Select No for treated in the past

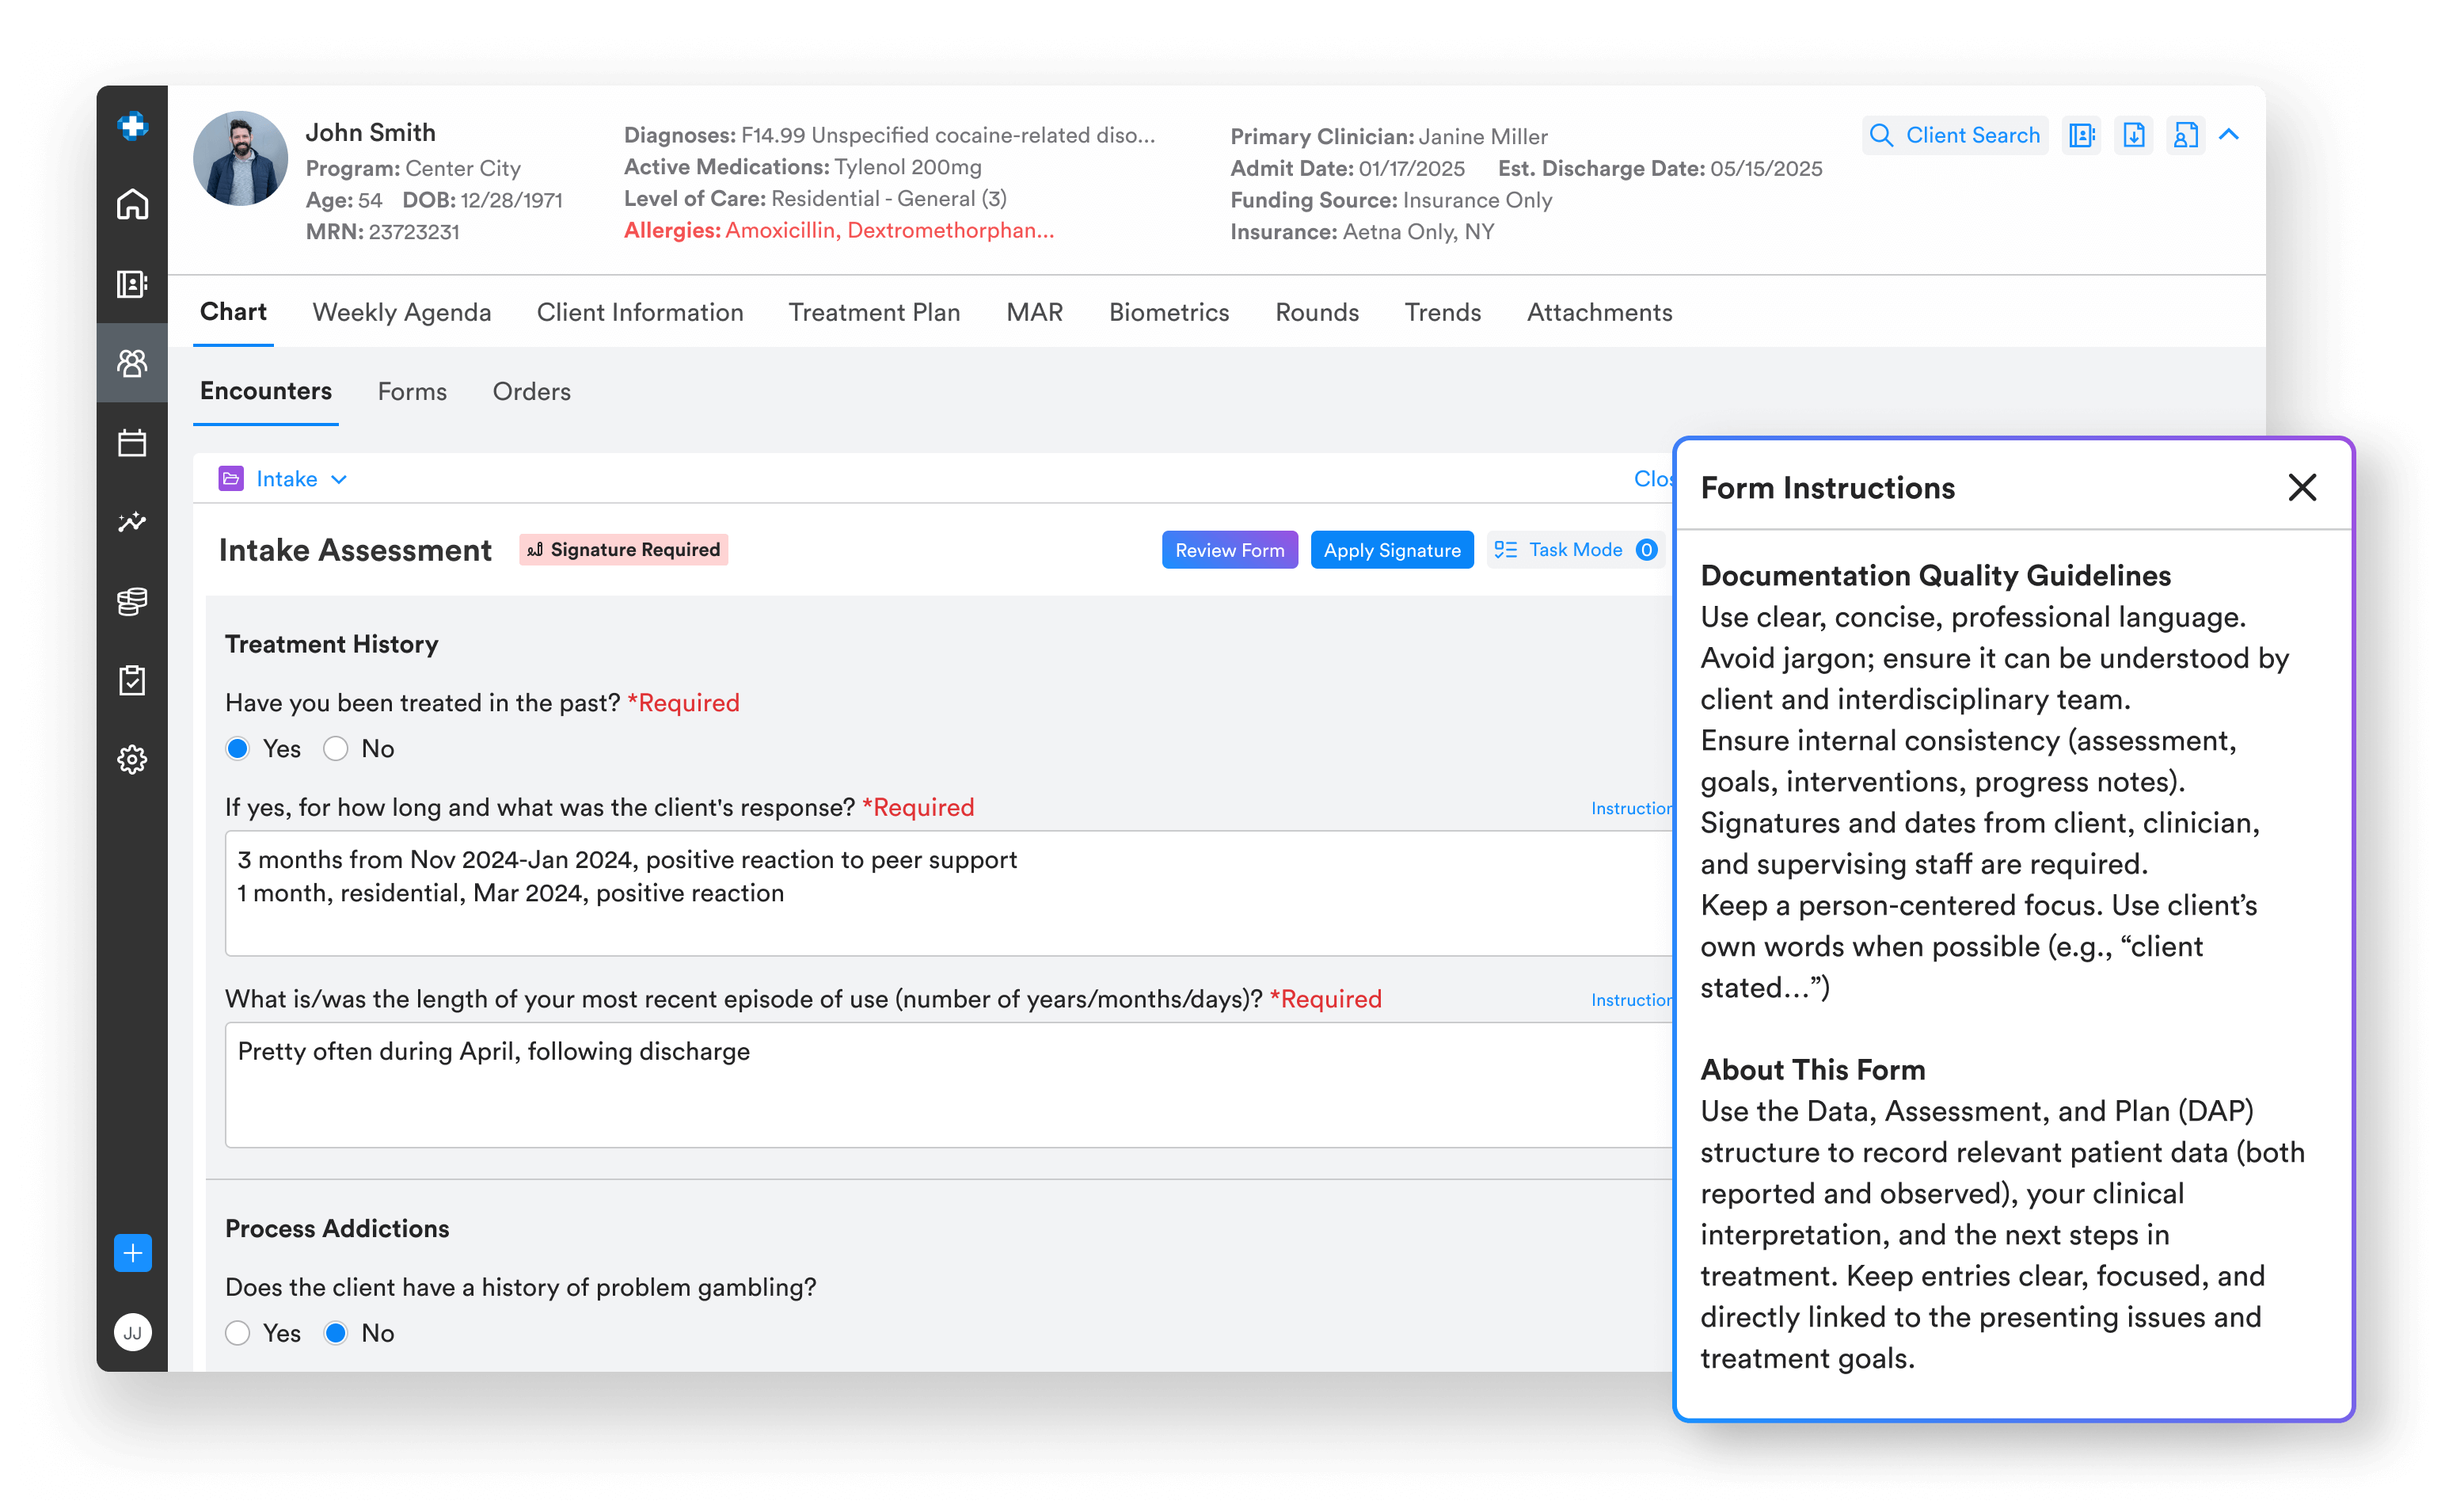tap(336, 748)
